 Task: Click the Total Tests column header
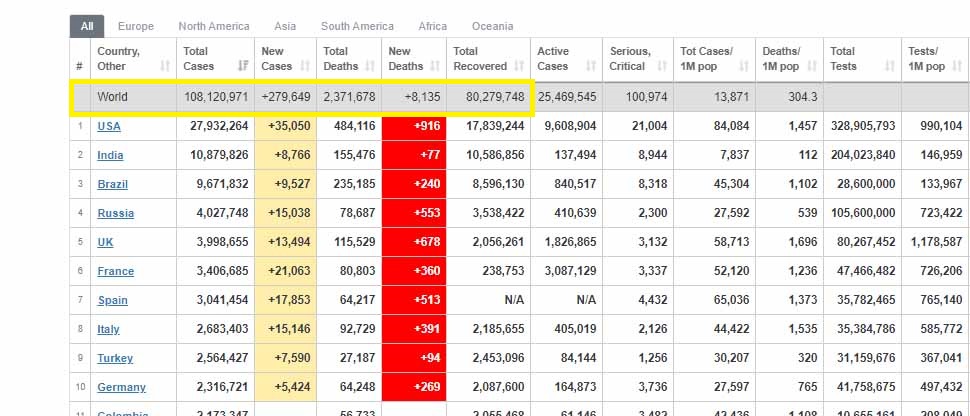pos(862,59)
